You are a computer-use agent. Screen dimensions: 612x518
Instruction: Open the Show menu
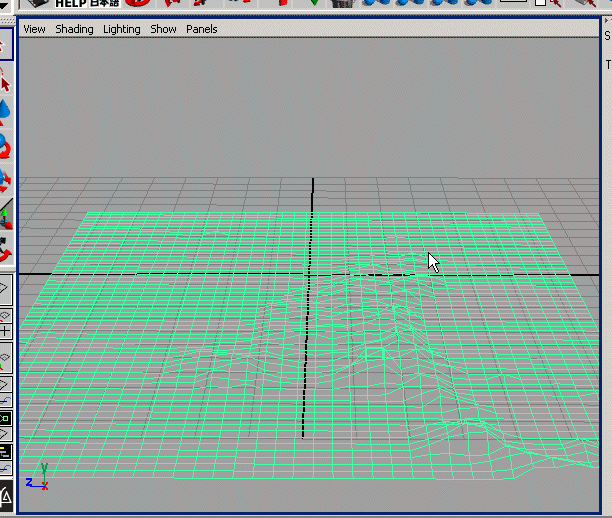pos(163,29)
